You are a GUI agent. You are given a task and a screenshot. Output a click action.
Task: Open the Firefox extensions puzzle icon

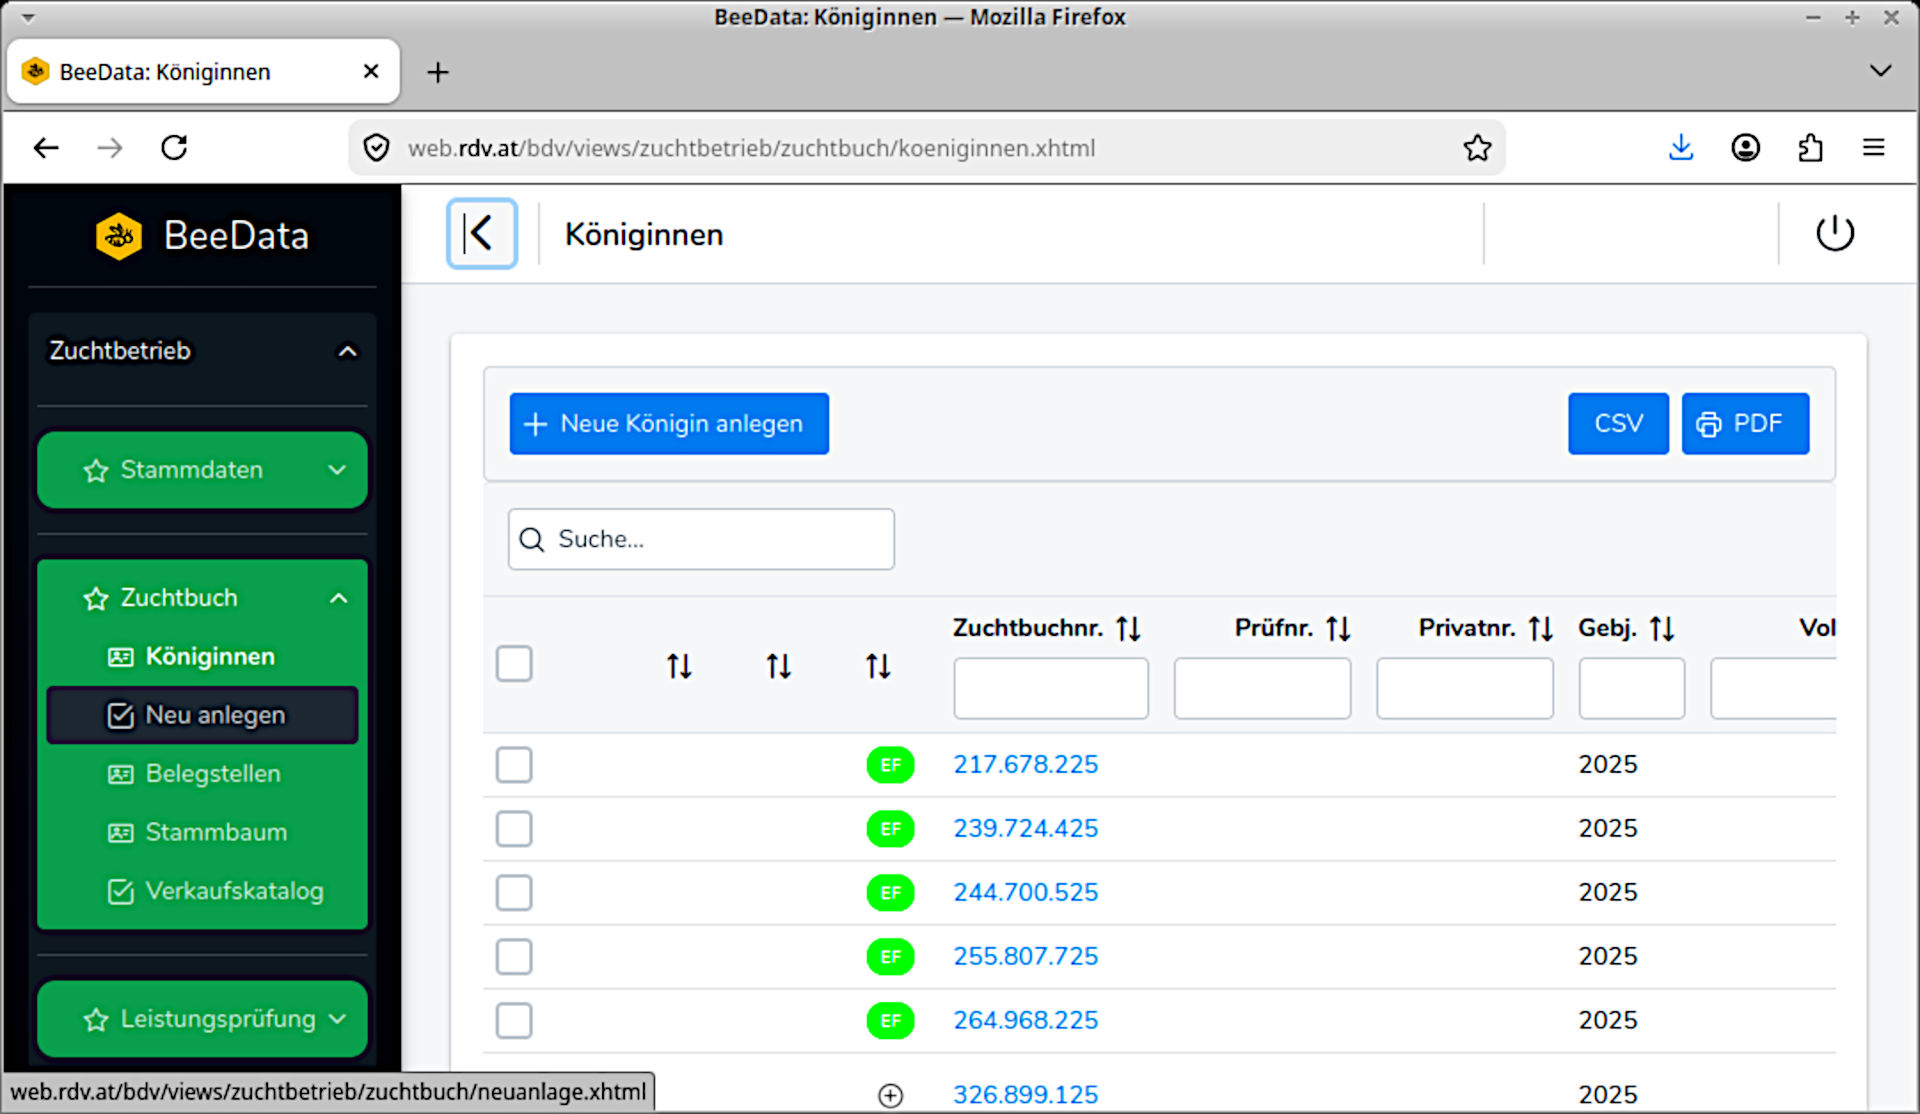1810,148
